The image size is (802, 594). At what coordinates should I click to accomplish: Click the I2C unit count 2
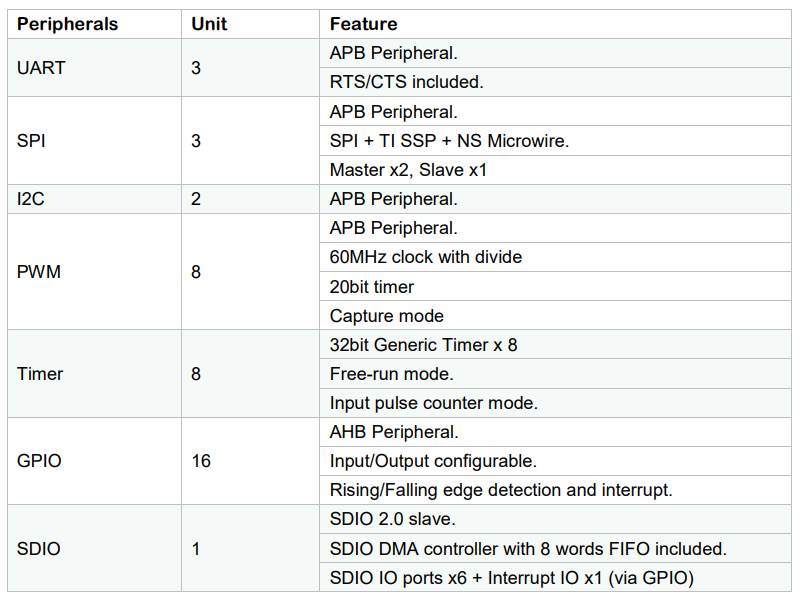196,199
